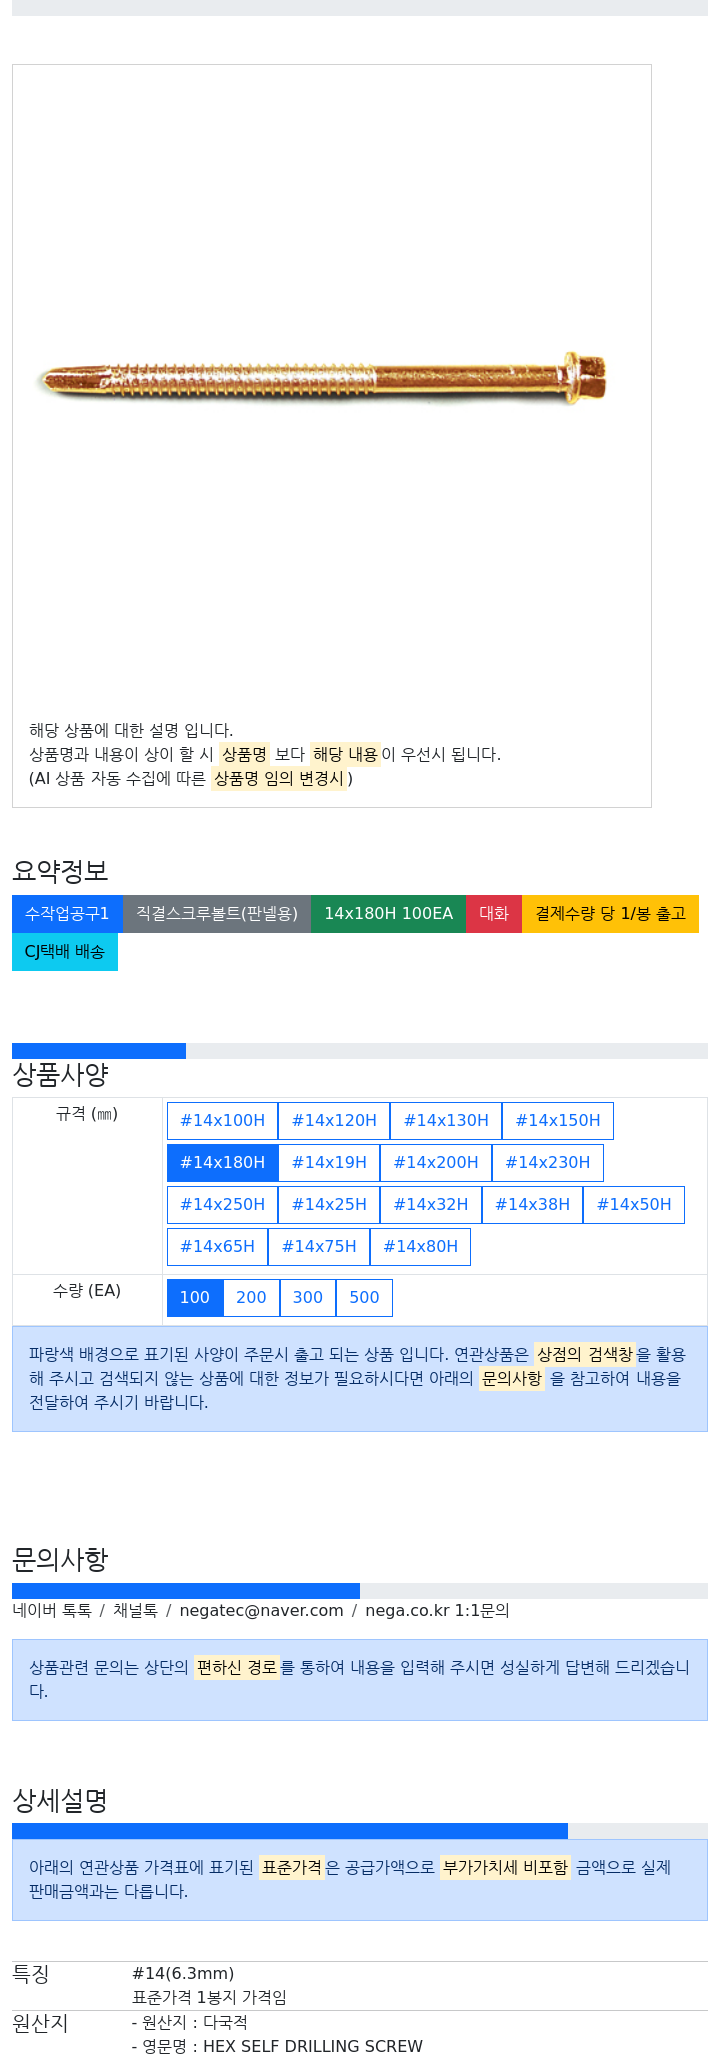This screenshot has width=720, height=2059.
Task: Click the 직결스크루볼트(판넬용) tag
Action: (x=217, y=914)
